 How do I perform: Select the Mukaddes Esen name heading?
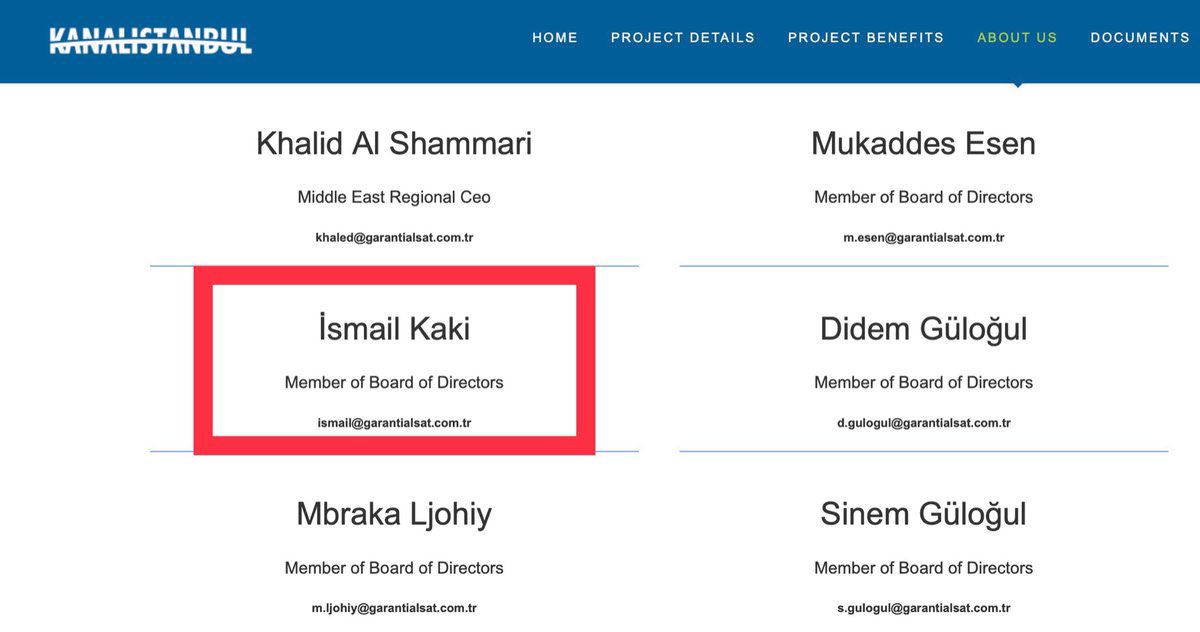(x=924, y=144)
